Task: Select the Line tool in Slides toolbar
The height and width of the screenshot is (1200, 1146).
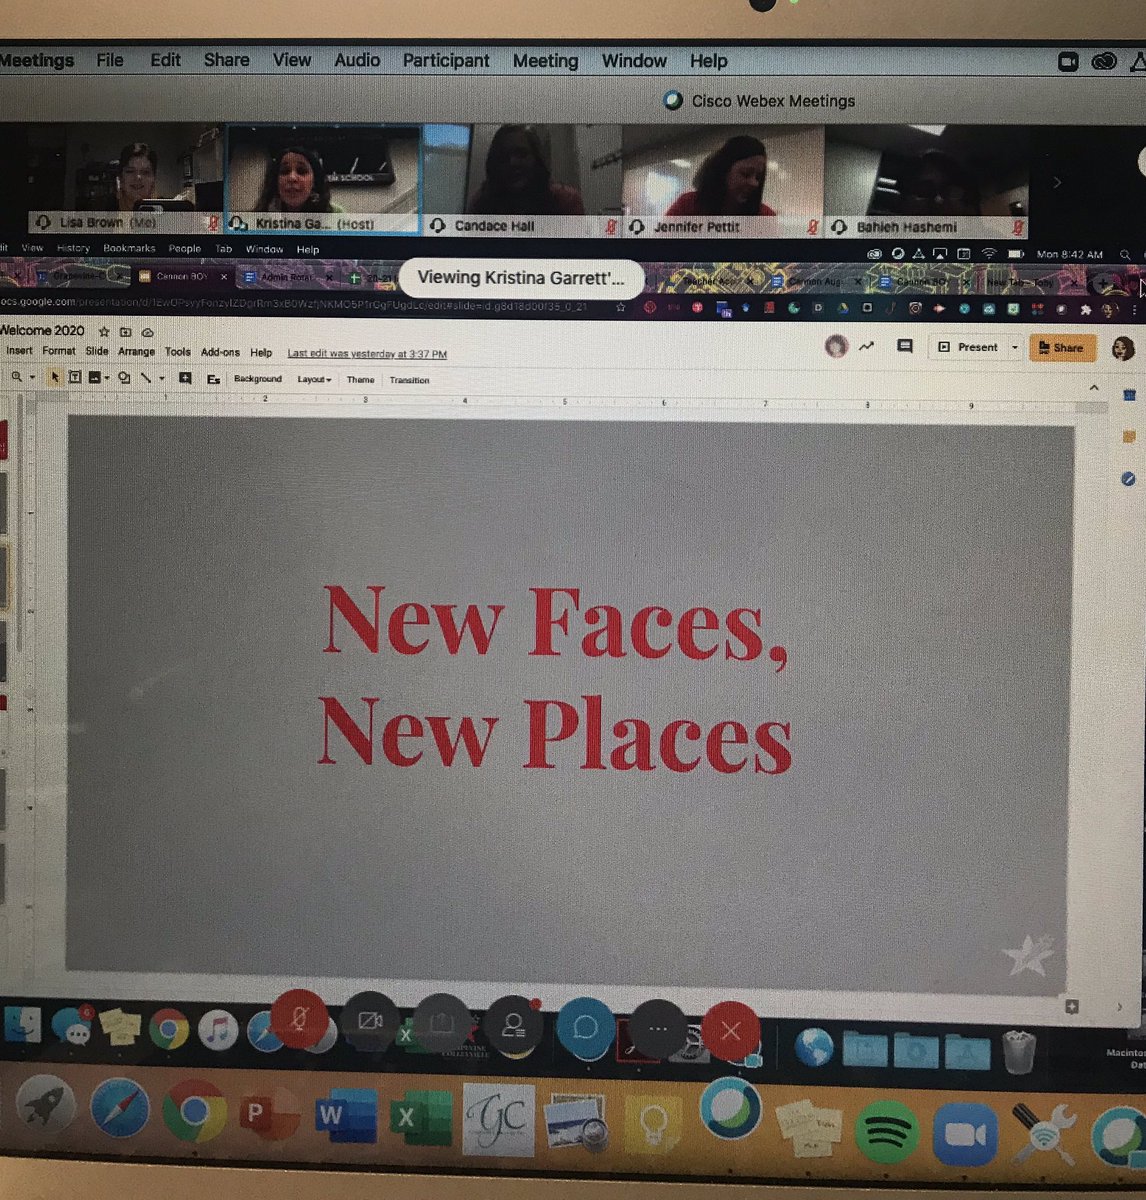Action: [146, 378]
